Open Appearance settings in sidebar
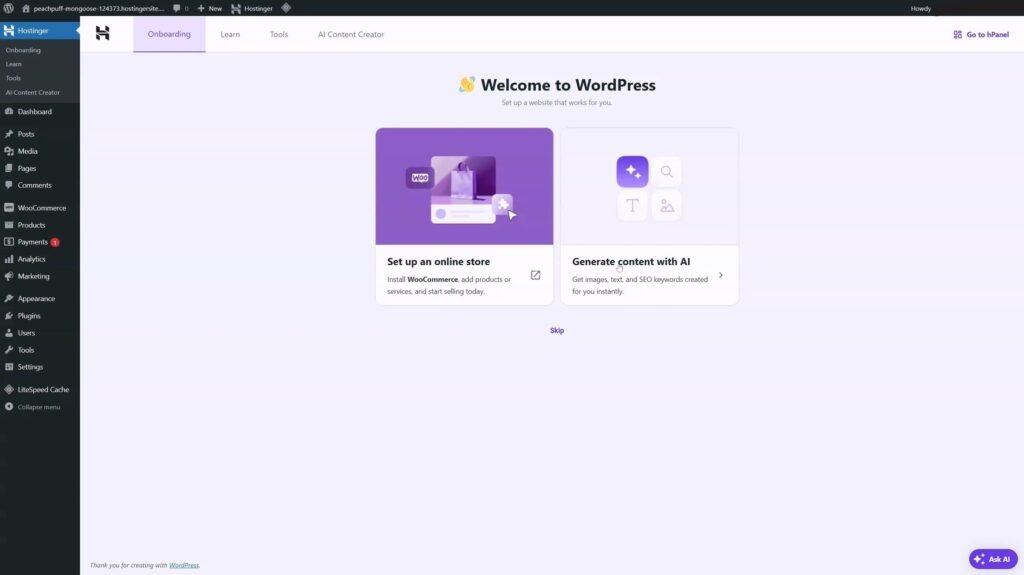The height and width of the screenshot is (575, 1024). tap(36, 299)
